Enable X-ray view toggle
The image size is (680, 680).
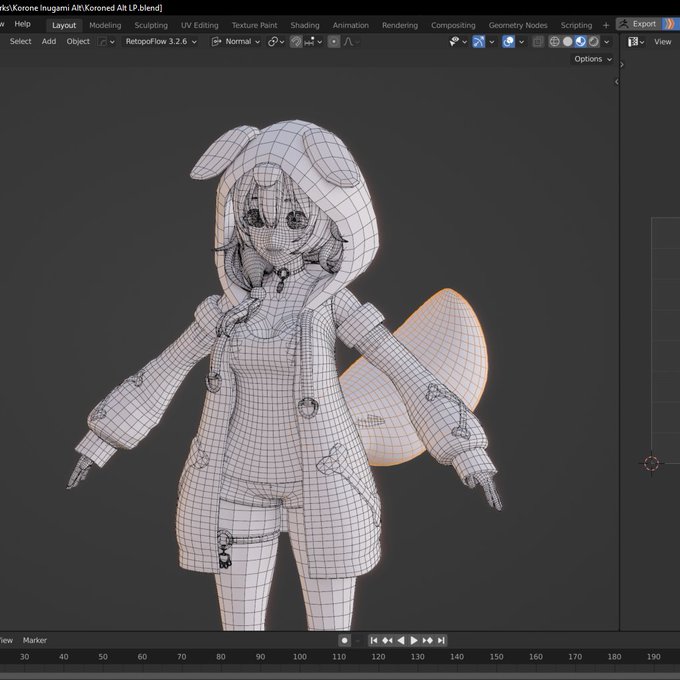pyautogui.click(x=539, y=42)
